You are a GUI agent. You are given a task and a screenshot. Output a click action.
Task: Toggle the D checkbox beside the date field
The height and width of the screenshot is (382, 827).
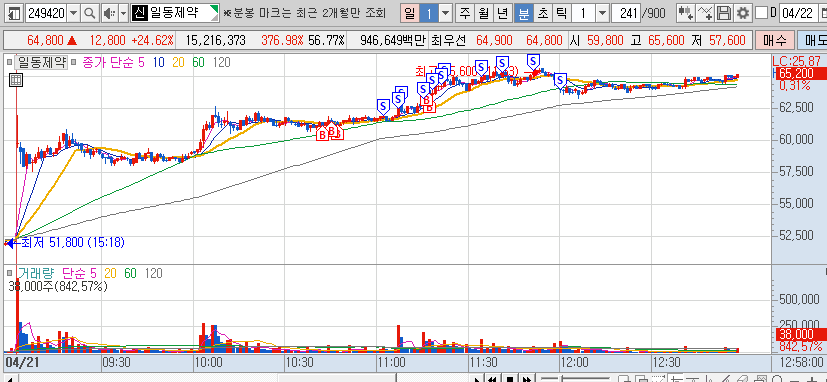(x=762, y=13)
